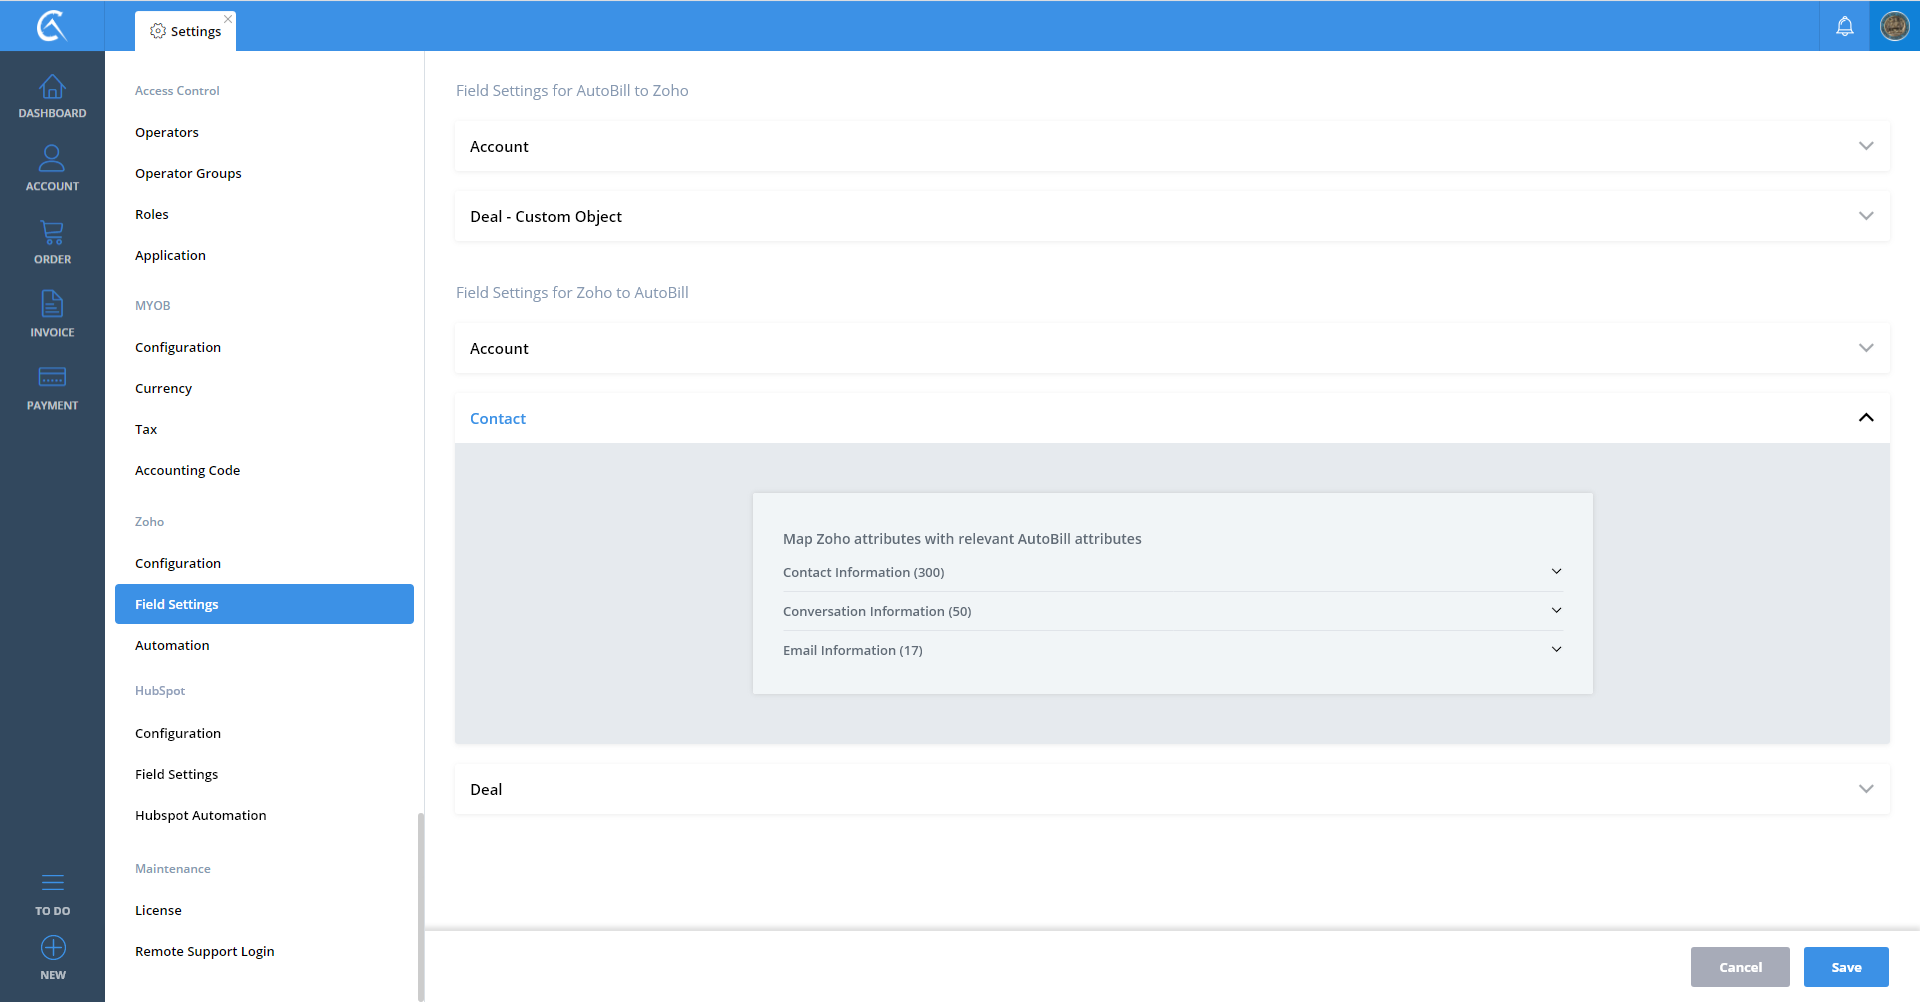Select Operator Groups in the settings menu
This screenshot has height=1002, width=1920.
point(188,173)
